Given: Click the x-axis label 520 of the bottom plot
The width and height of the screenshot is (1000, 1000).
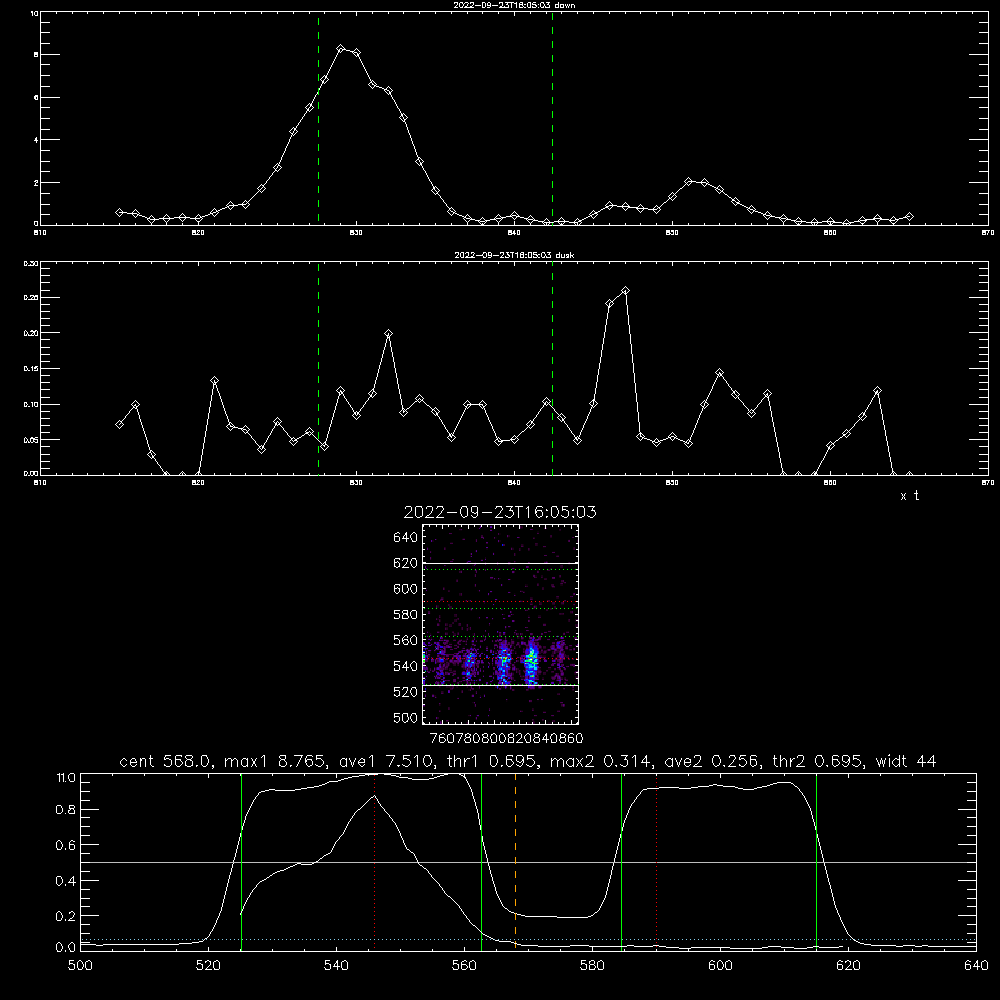Looking at the screenshot, I should click(209, 966).
